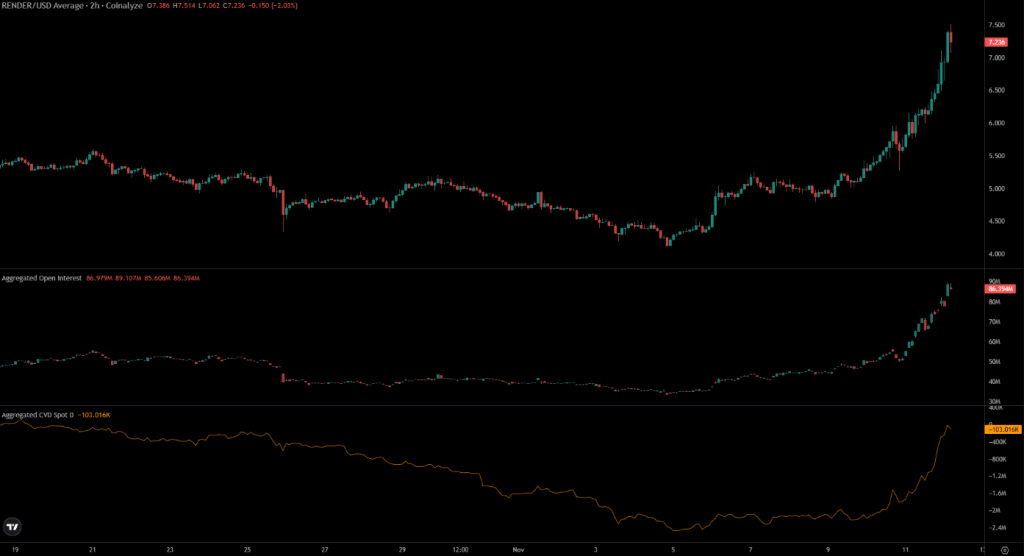
Task: Click the TradingView logo icon
Action: pyautogui.click(x=13, y=526)
